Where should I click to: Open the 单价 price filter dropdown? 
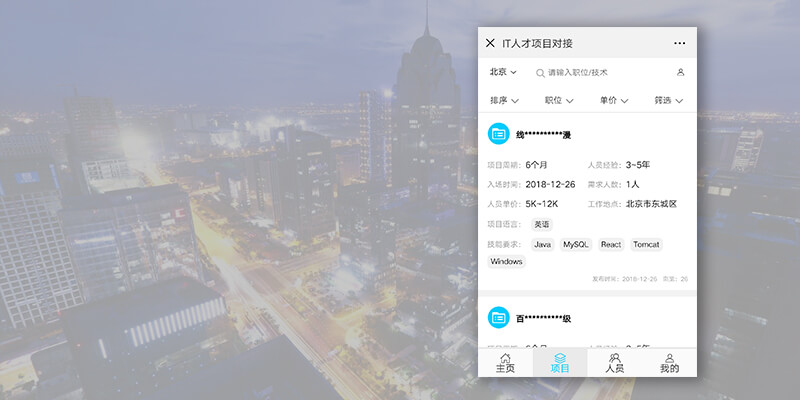(x=614, y=100)
